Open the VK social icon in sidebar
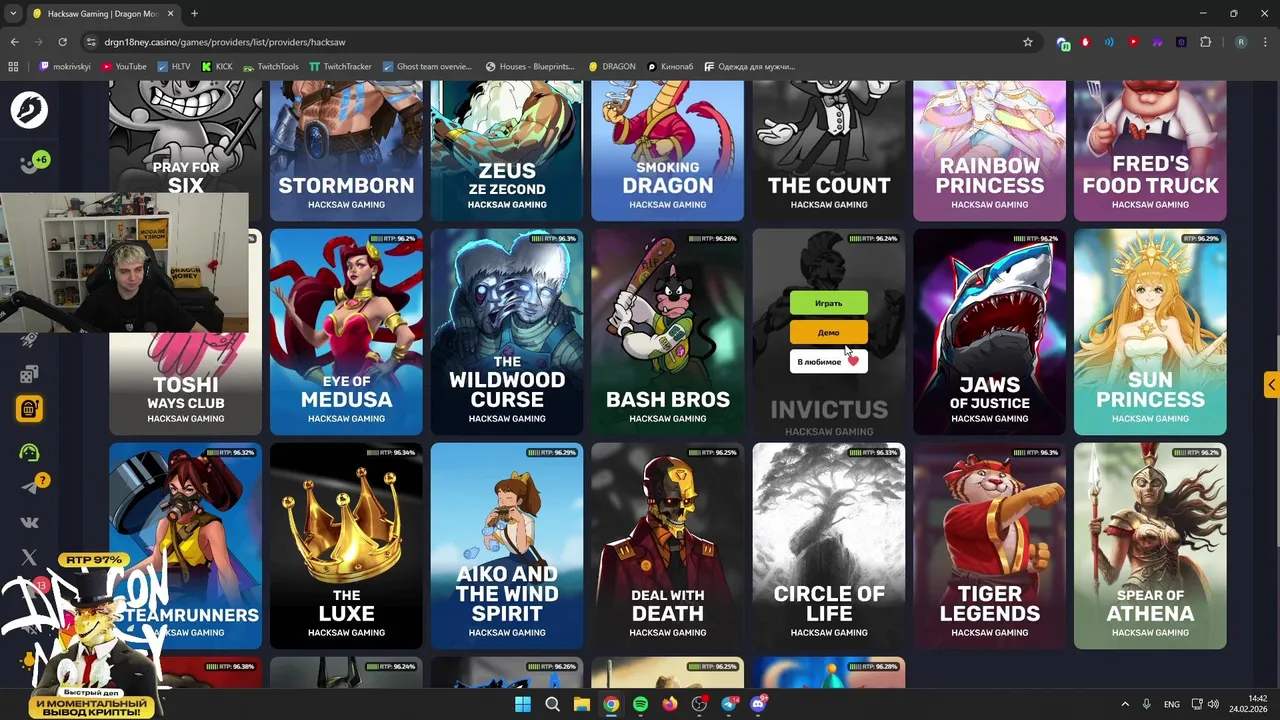The width and height of the screenshot is (1280, 720). coord(29,522)
